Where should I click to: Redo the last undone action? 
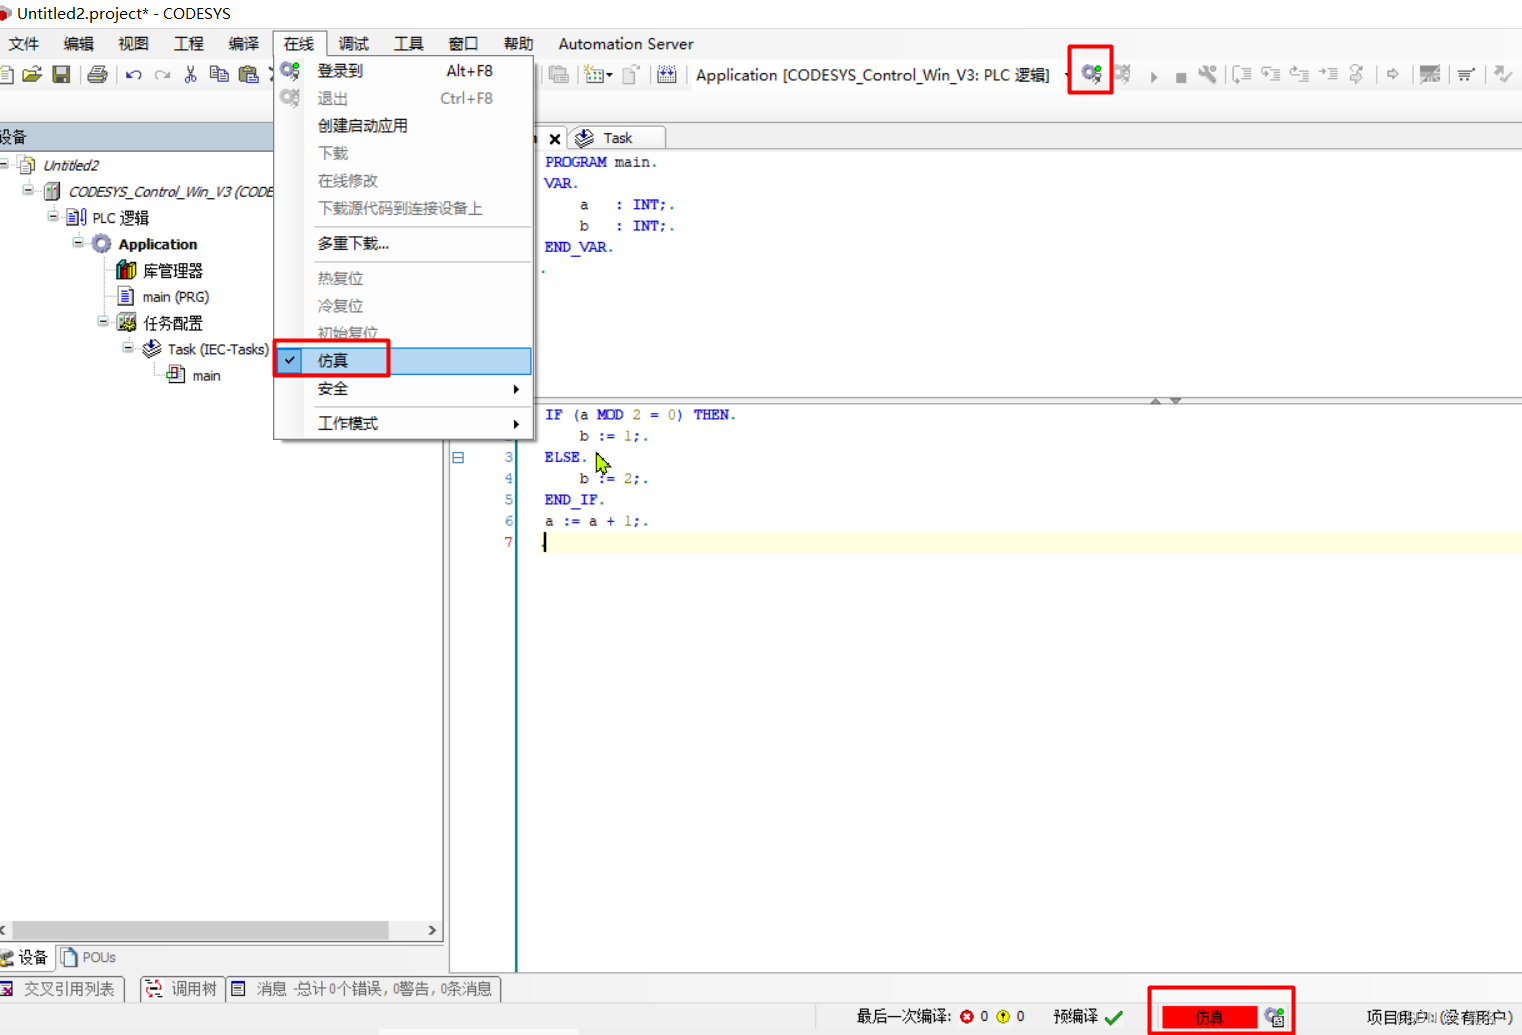(162, 75)
